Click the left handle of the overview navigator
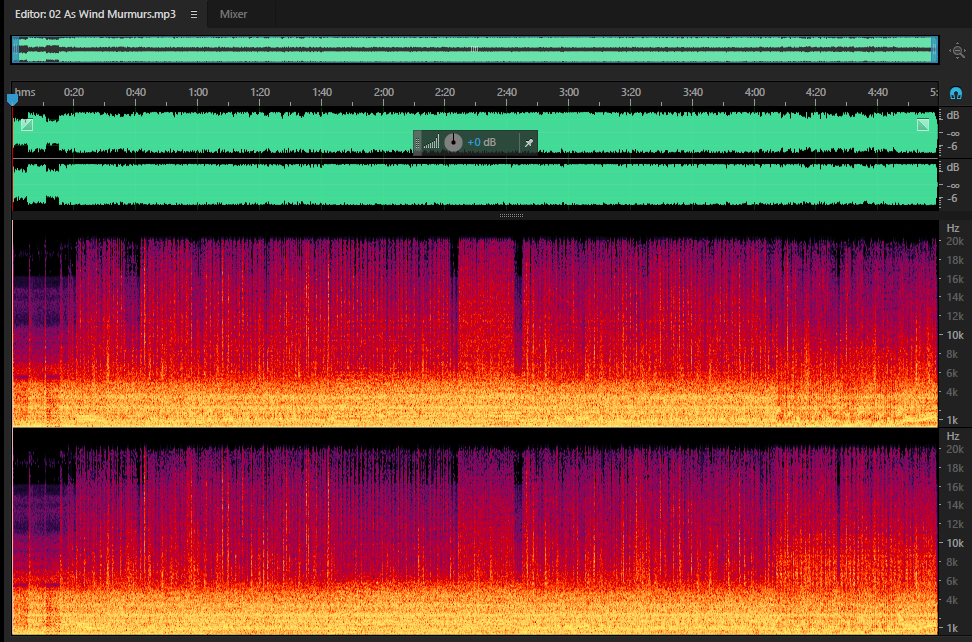 [x=15, y=50]
